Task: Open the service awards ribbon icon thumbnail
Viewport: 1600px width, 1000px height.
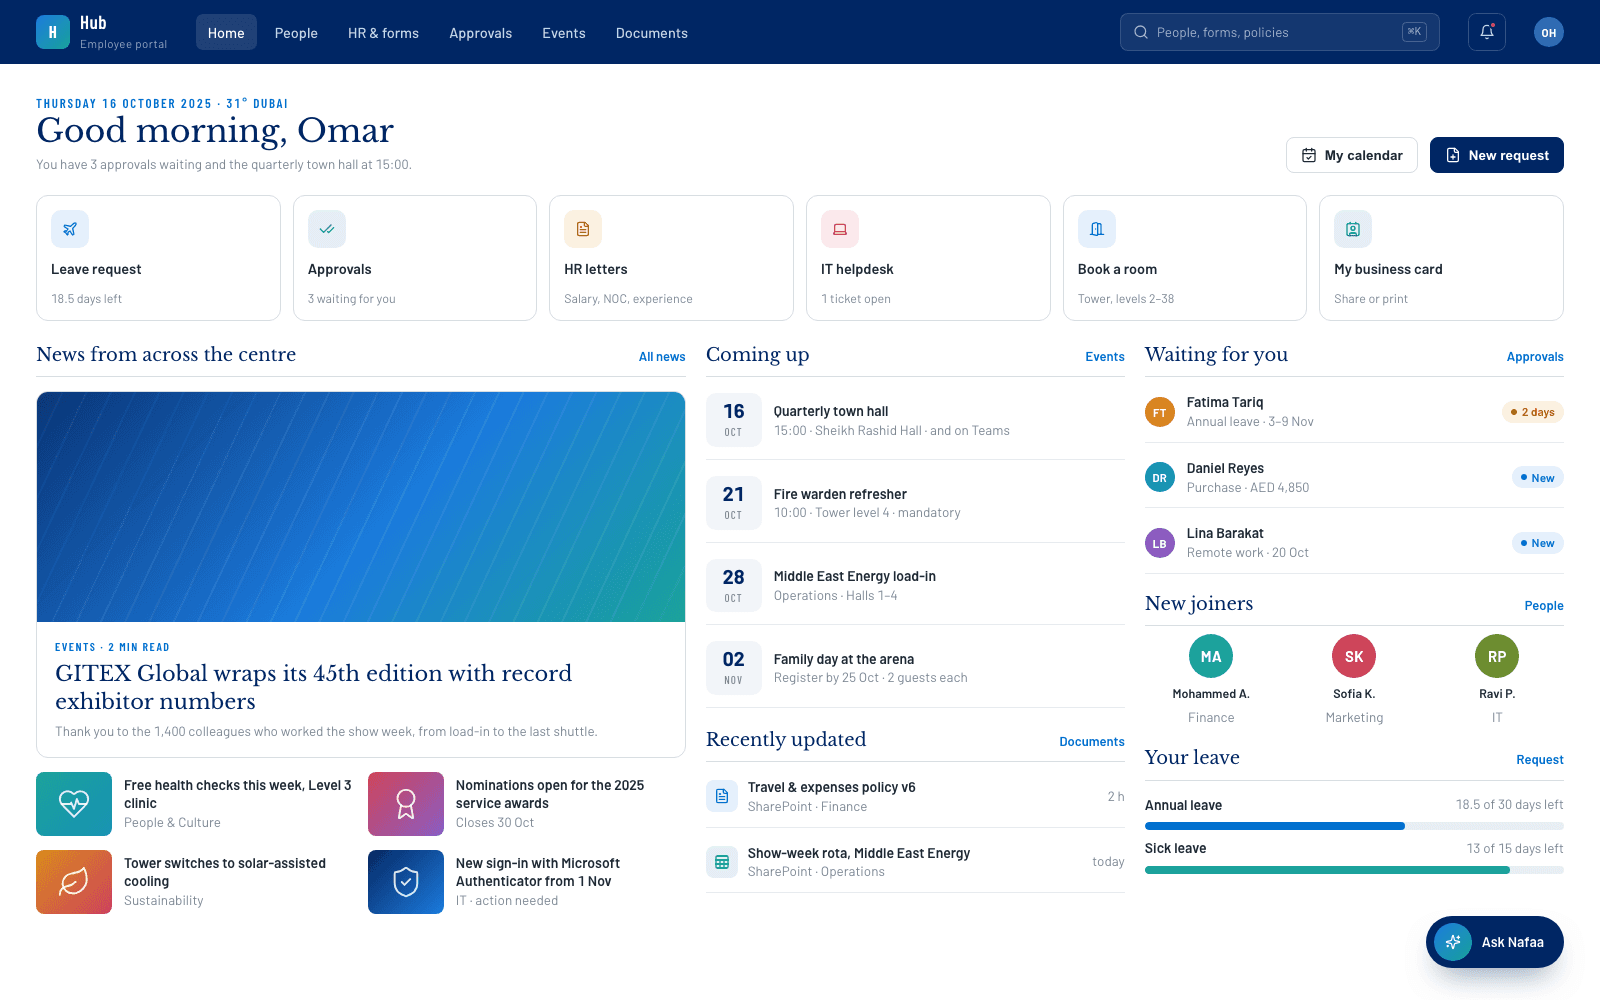Action: click(406, 804)
